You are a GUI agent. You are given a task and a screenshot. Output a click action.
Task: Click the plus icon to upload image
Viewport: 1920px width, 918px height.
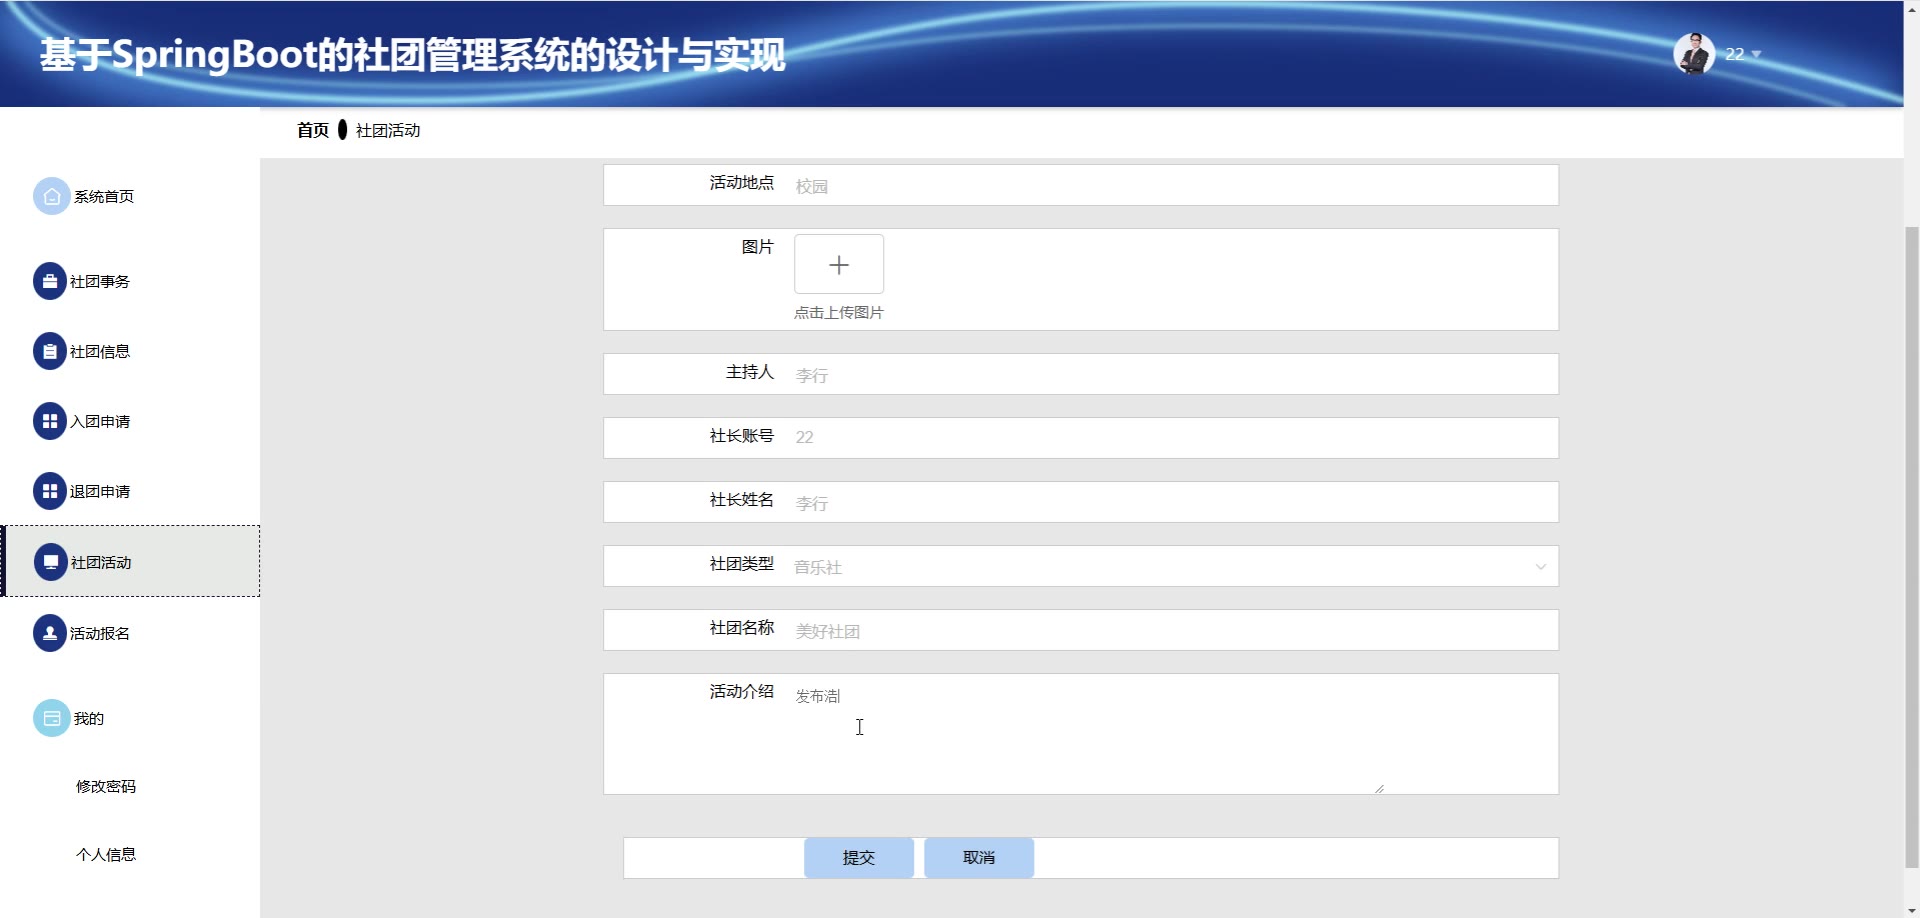tap(839, 265)
